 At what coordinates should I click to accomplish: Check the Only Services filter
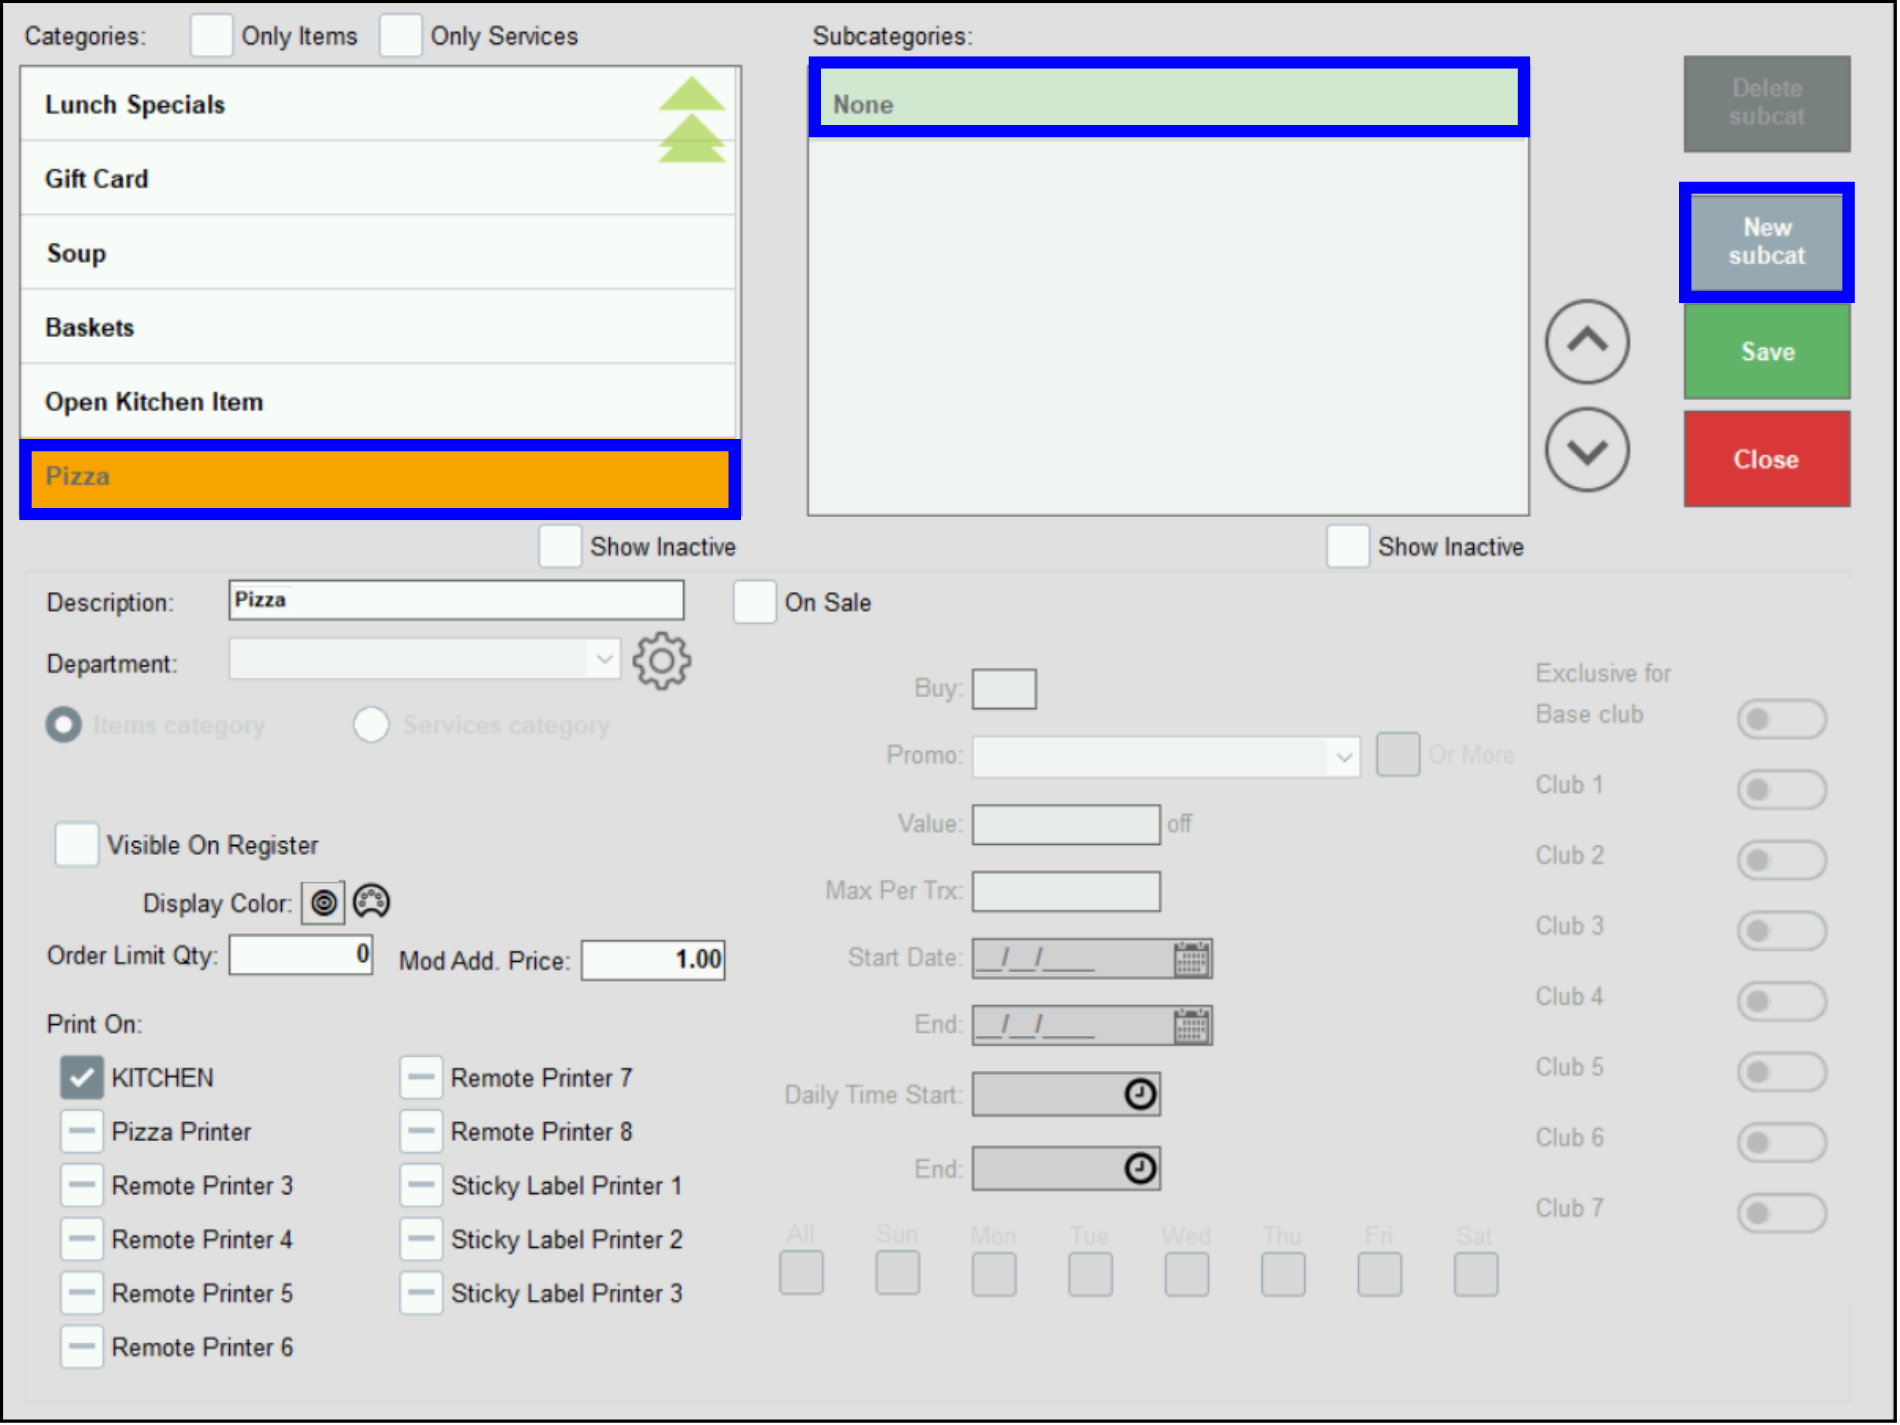[401, 36]
